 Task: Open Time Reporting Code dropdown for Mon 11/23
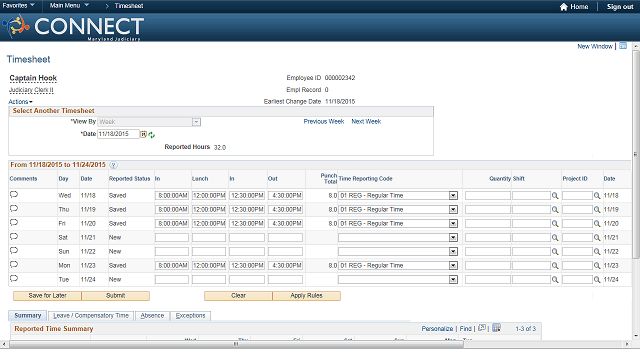pos(453,266)
